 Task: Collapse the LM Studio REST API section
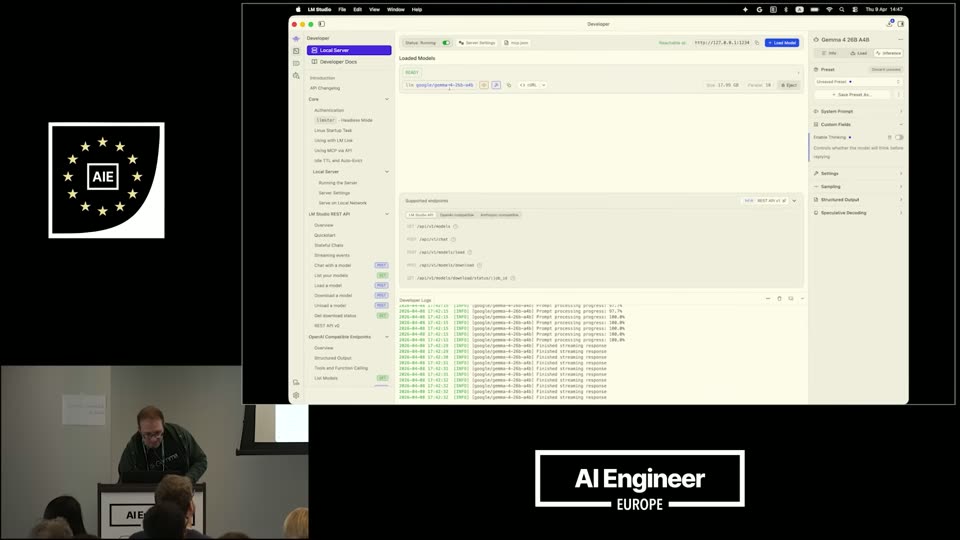coord(387,214)
